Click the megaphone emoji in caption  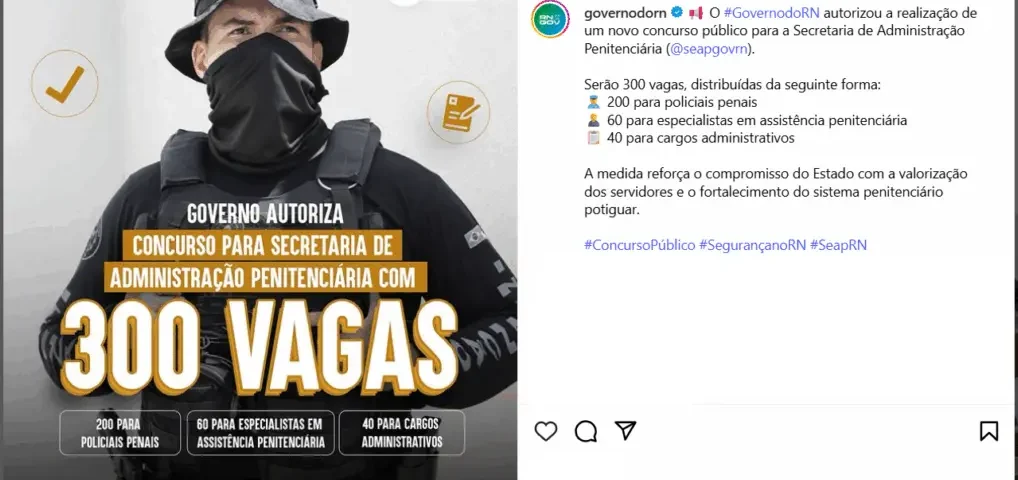pos(696,13)
